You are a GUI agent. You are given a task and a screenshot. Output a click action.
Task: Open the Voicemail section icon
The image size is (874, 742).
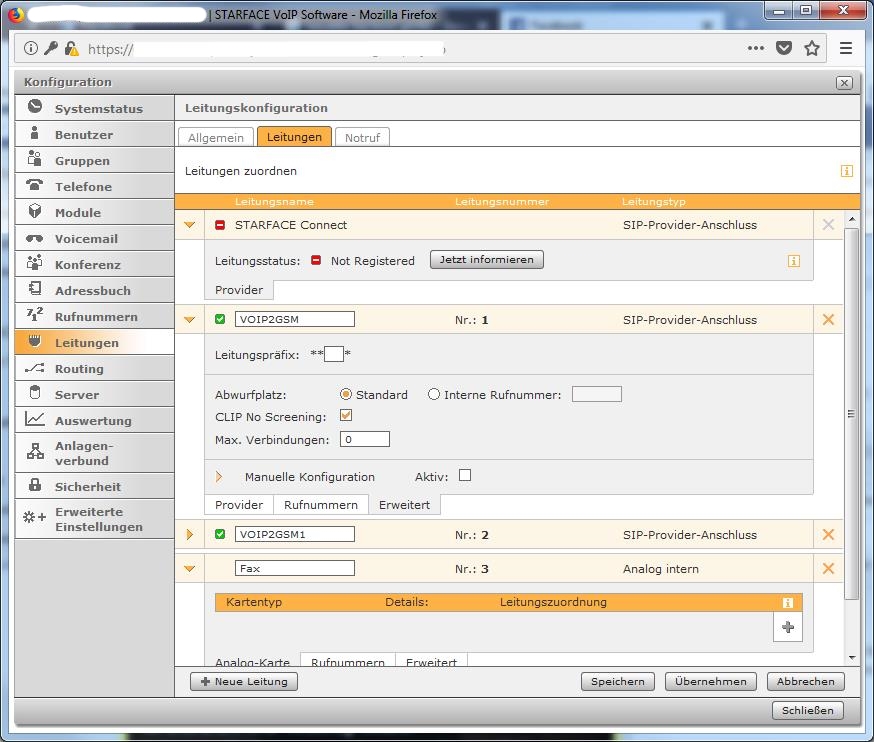35,238
